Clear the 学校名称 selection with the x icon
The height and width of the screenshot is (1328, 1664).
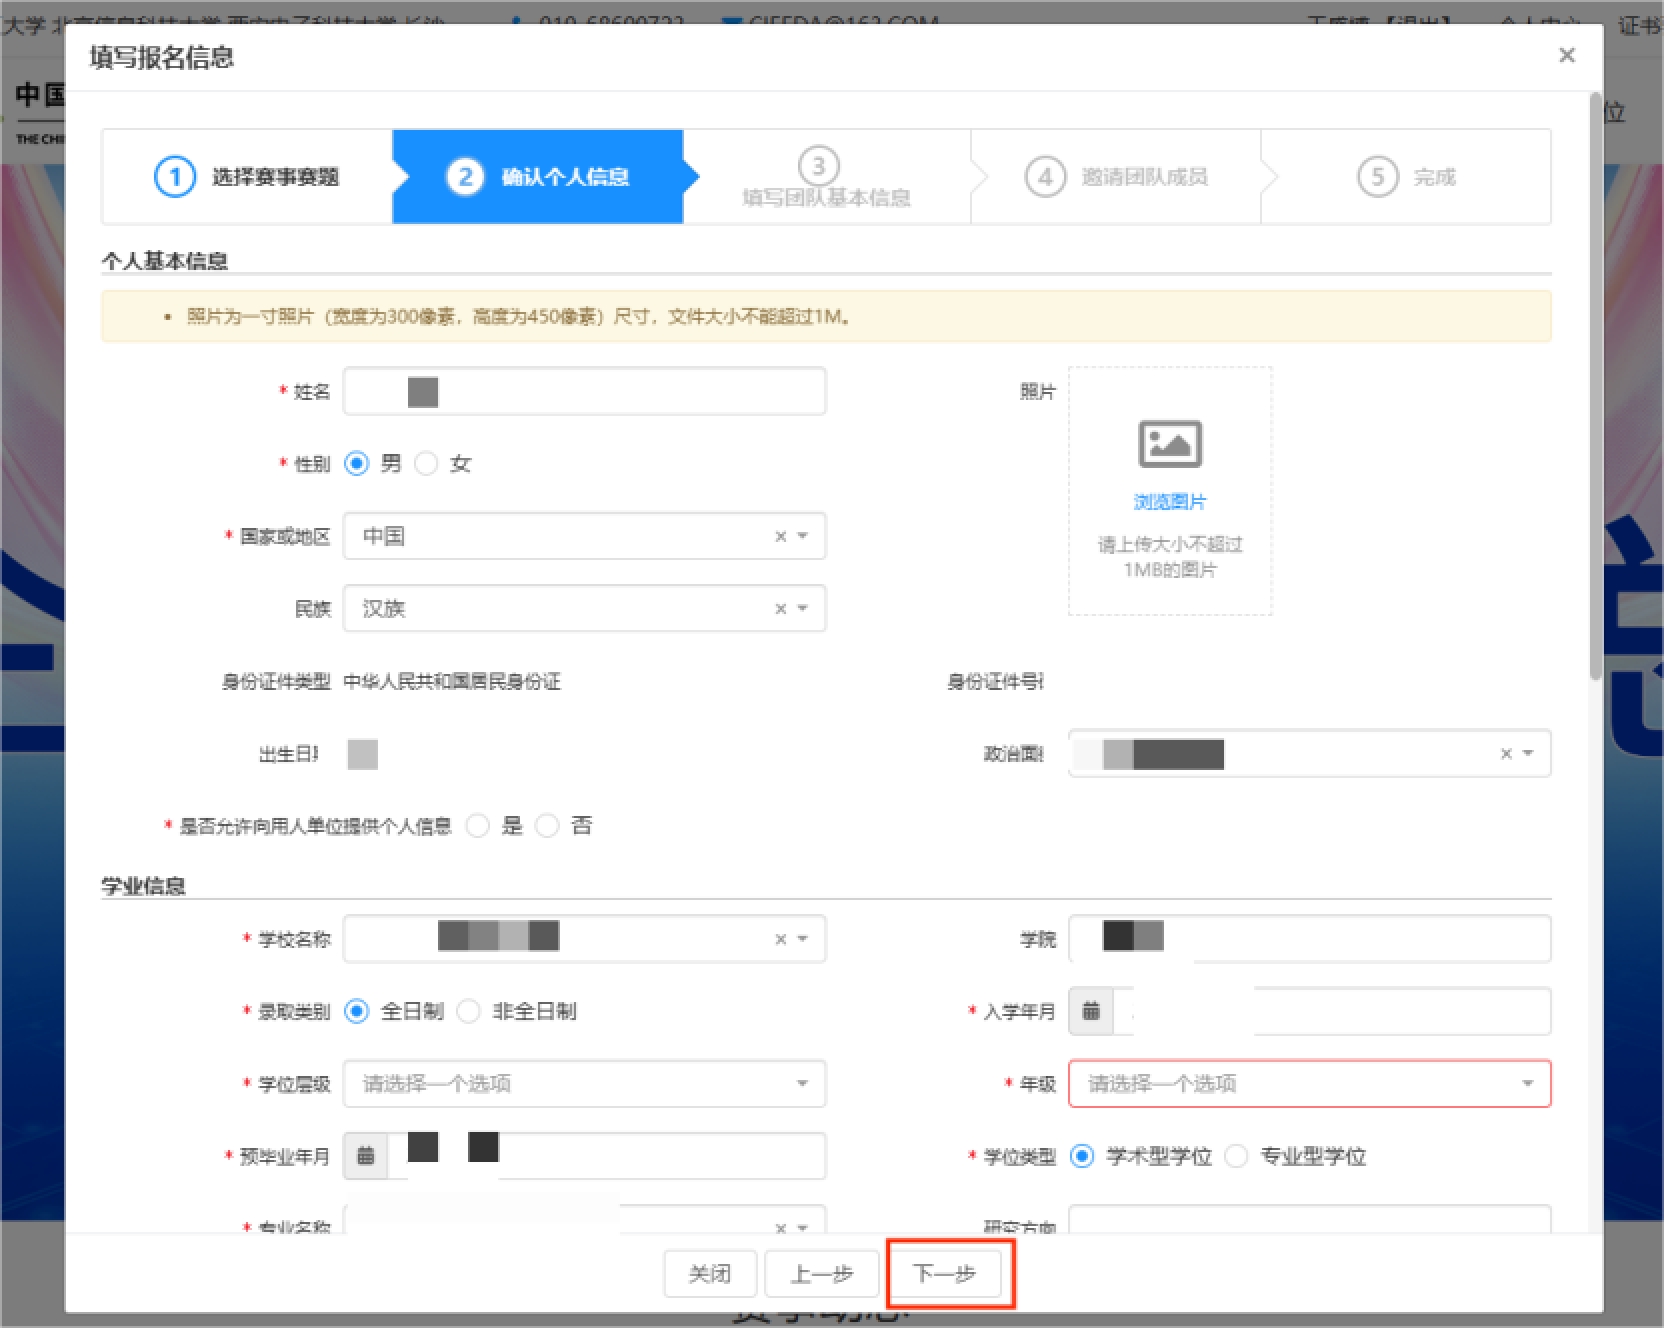780,939
